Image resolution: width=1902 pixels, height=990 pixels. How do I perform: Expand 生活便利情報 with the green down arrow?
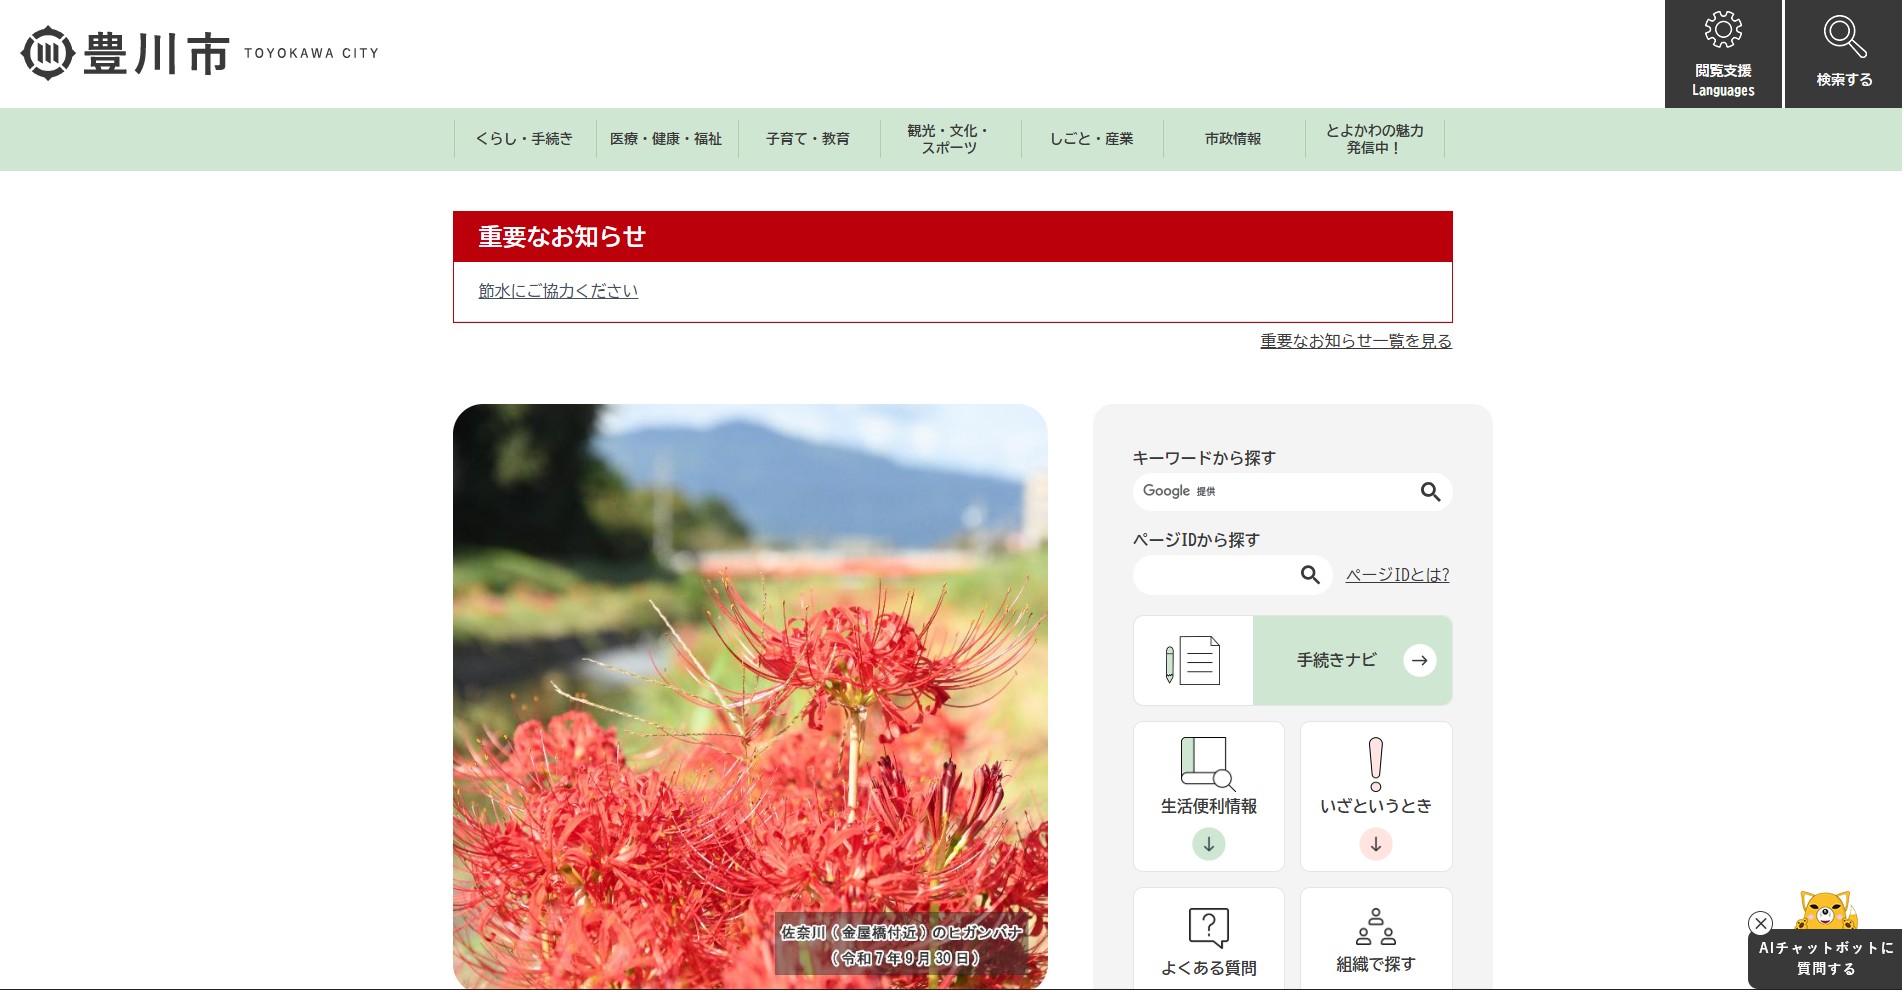tap(1208, 844)
